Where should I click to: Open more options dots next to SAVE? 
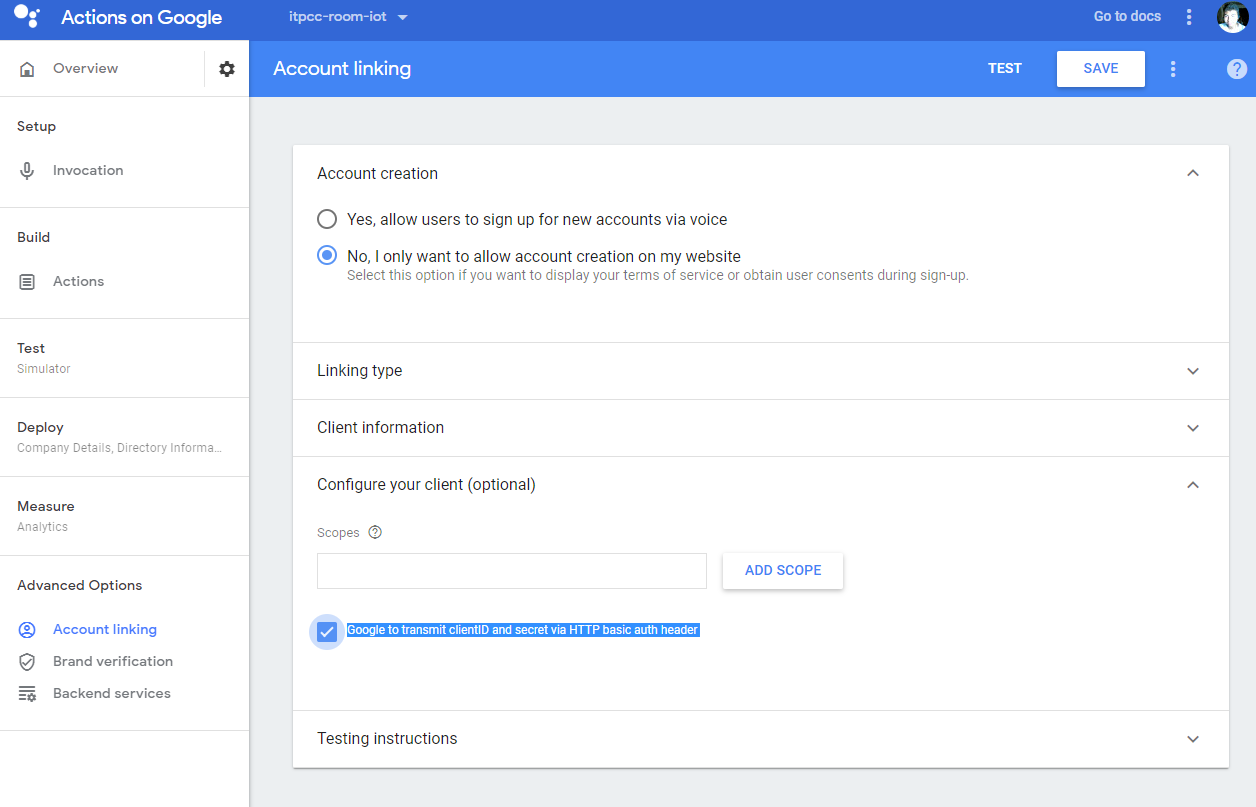click(x=1173, y=69)
